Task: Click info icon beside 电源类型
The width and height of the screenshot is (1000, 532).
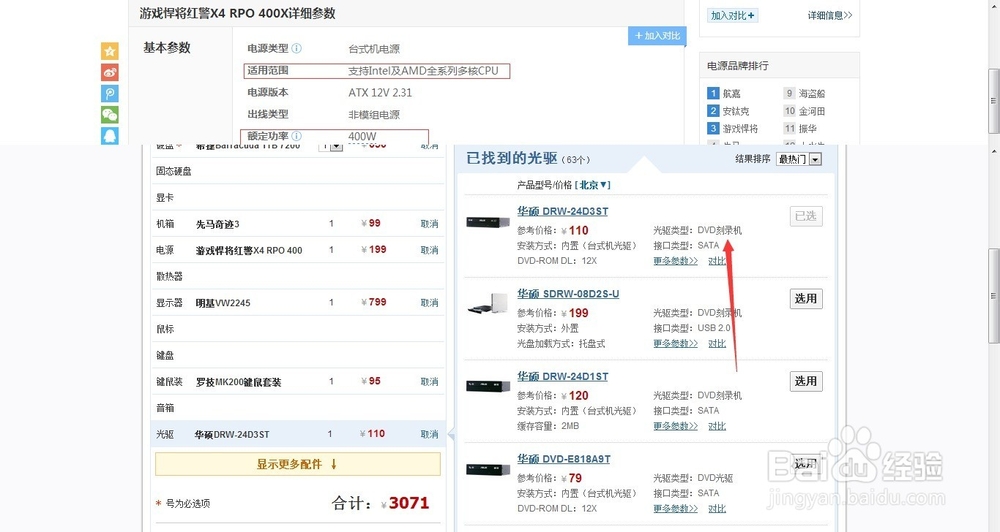Action: click(x=297, y=48)
